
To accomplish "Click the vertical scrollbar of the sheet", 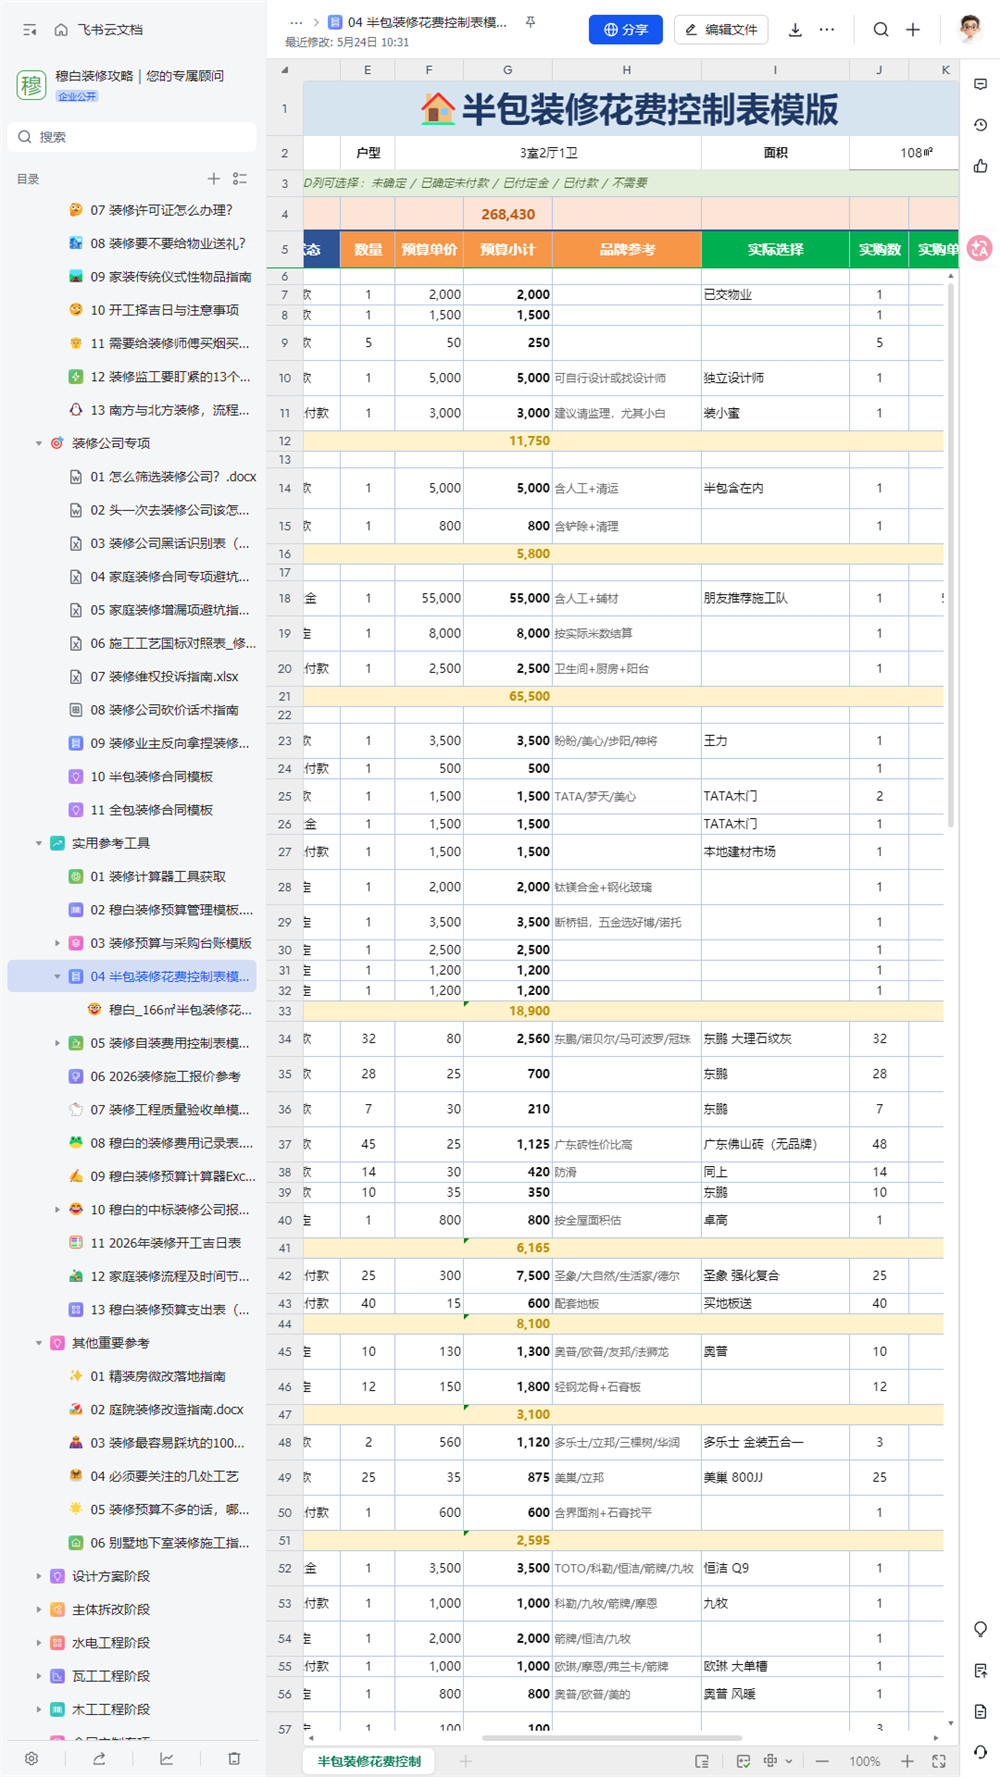I will (x=950, y=555).
